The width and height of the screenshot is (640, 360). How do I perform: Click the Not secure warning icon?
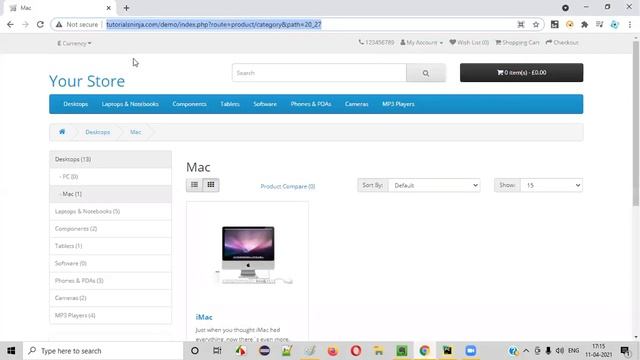(x=59, y=24)
